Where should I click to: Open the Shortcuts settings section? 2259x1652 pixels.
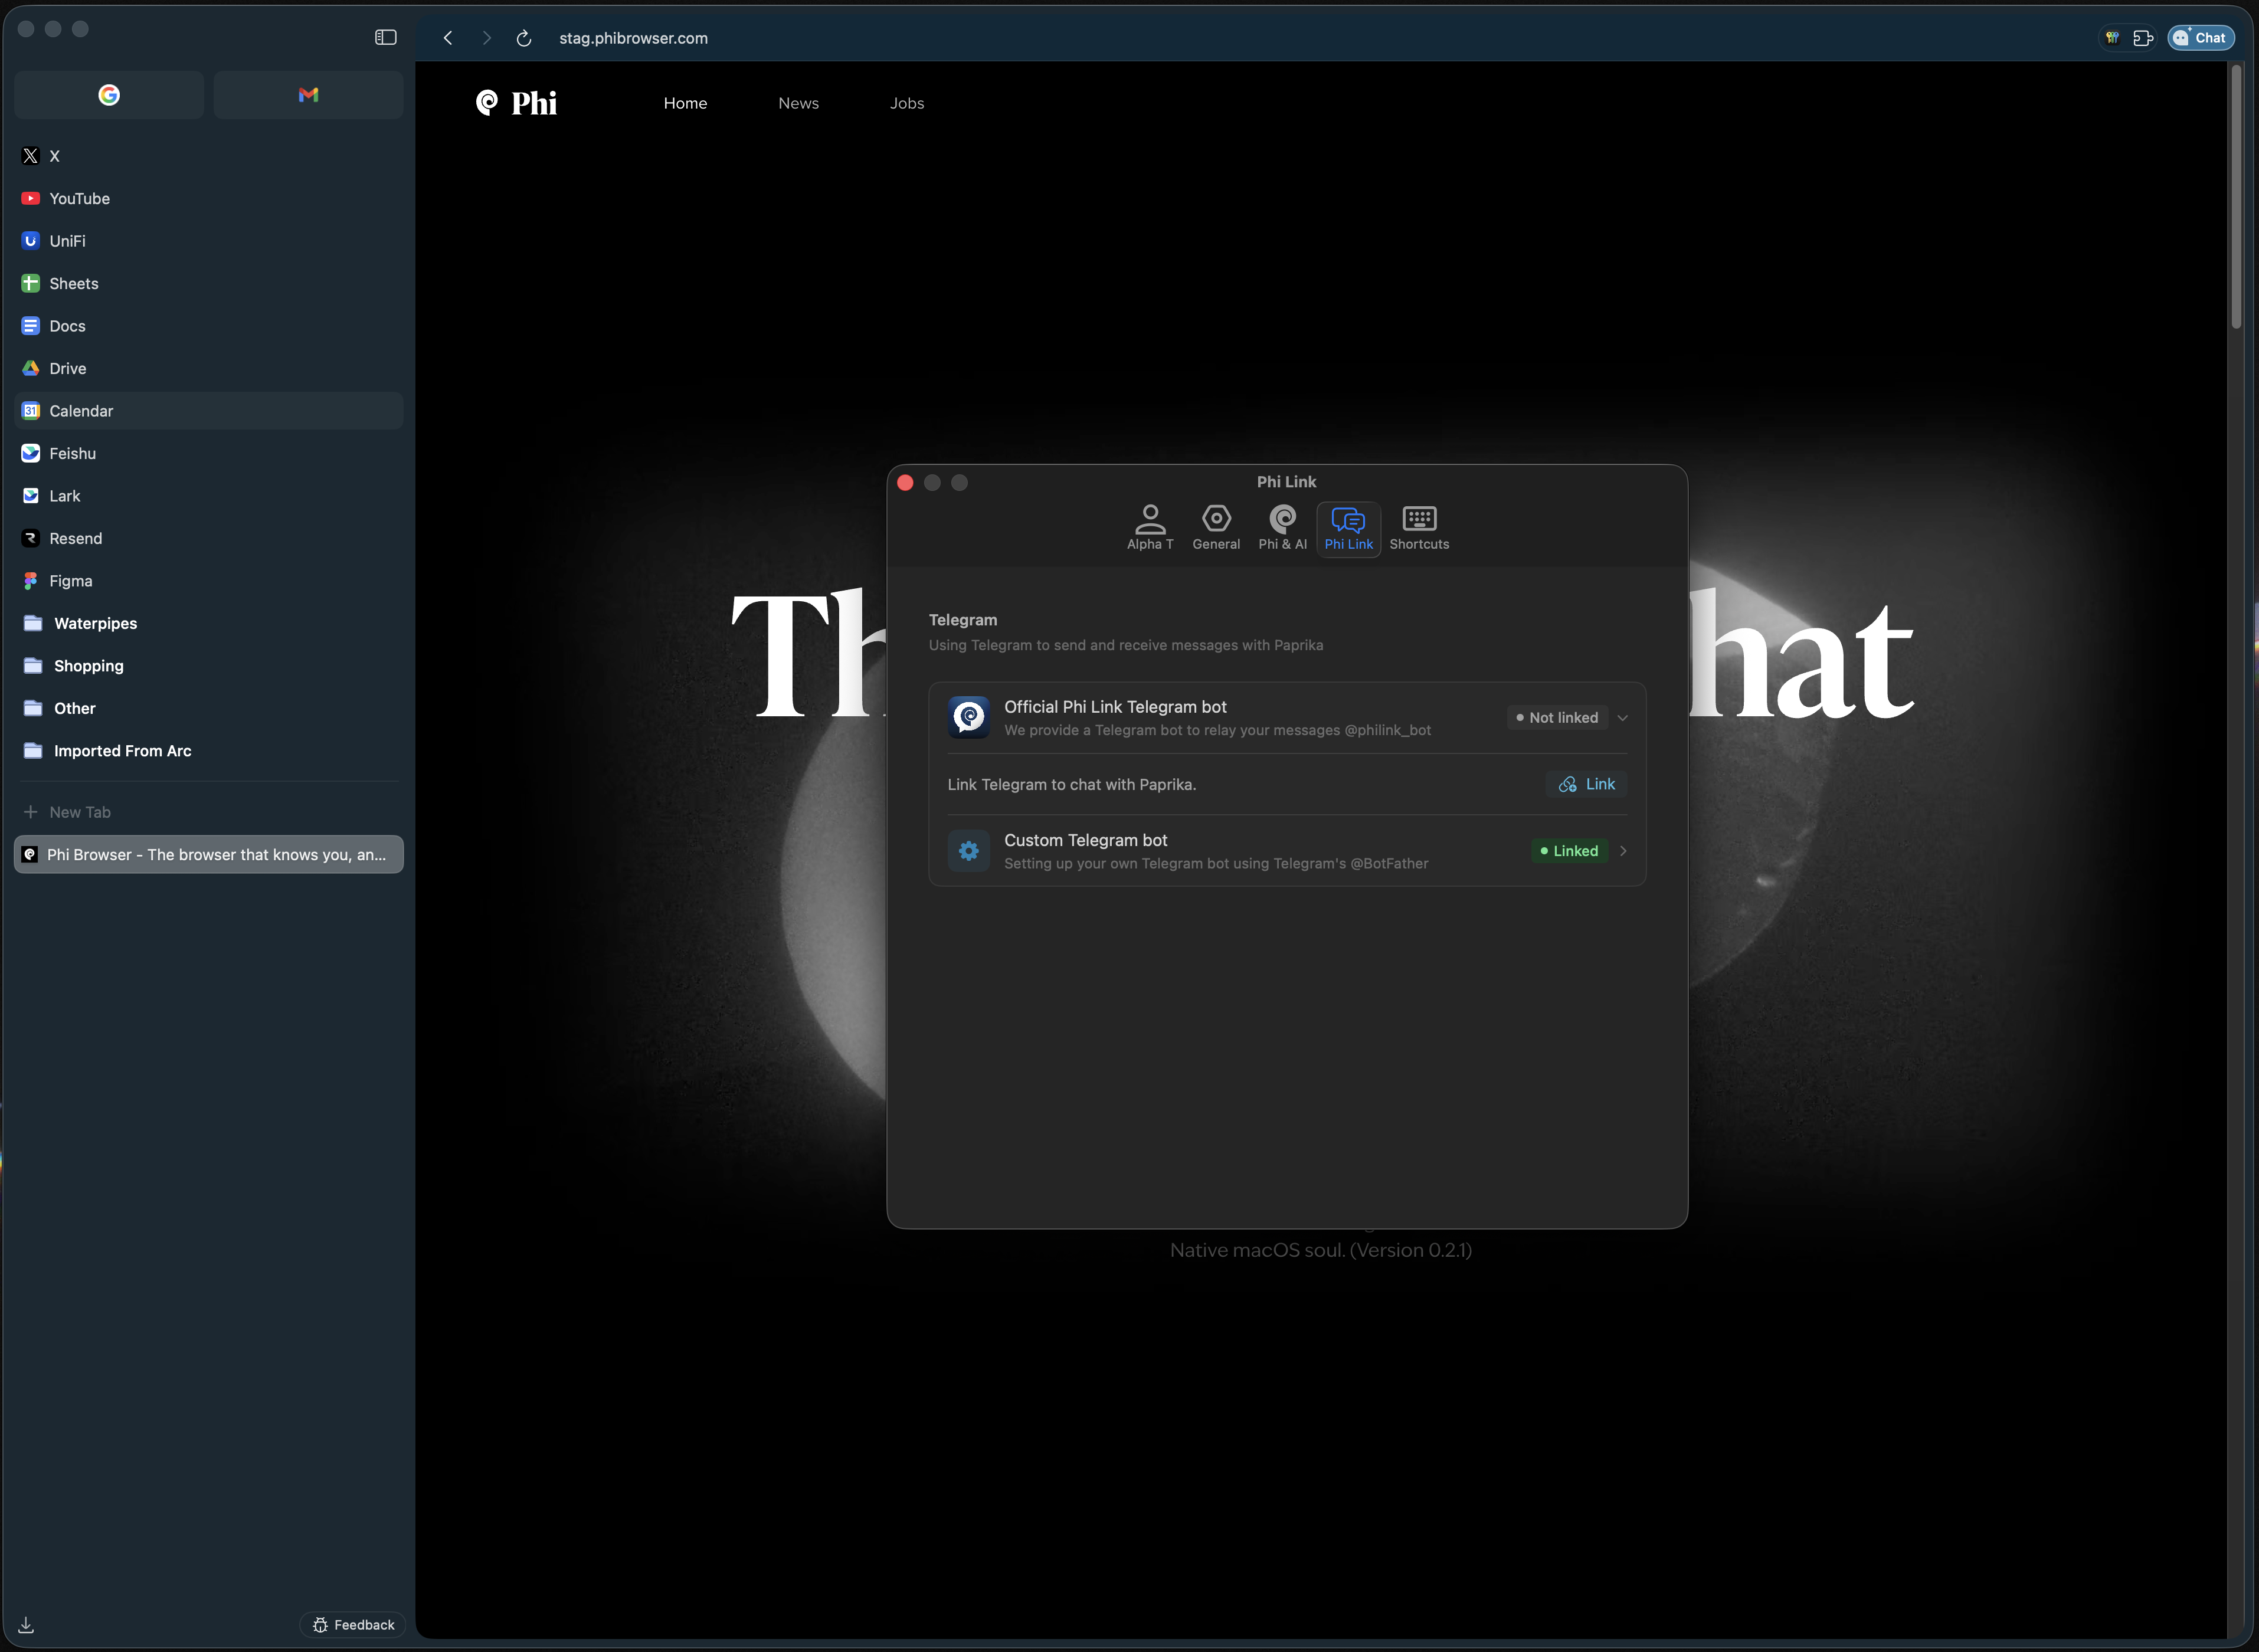[x=1418, y=528]
